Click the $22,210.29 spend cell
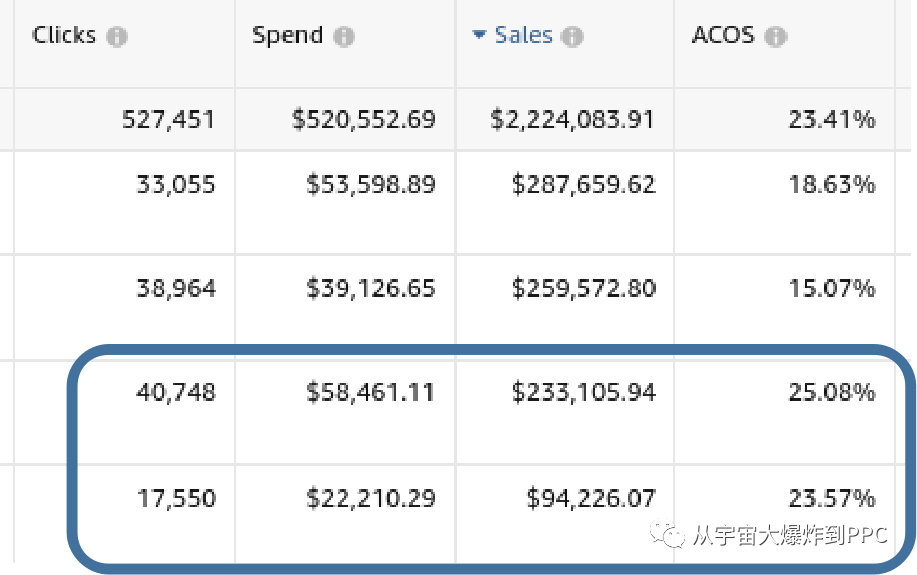The height and width of the screenshot is (575, 917). click(371, 497)
